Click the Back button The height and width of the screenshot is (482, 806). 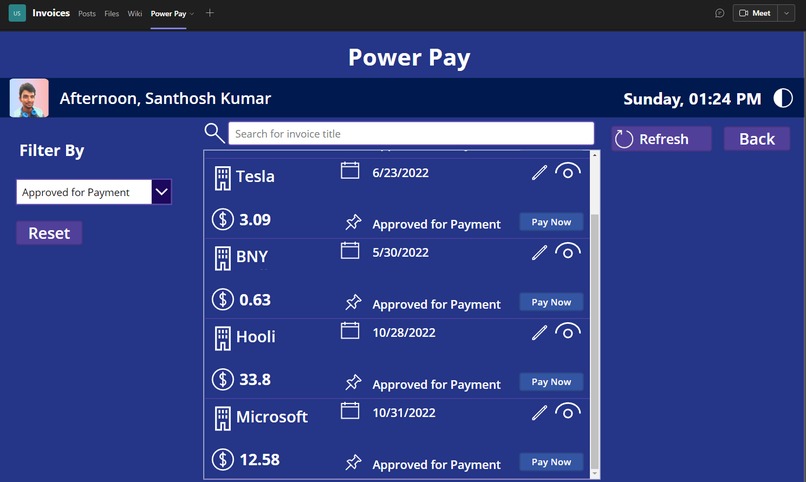click(x=757, y=139)
